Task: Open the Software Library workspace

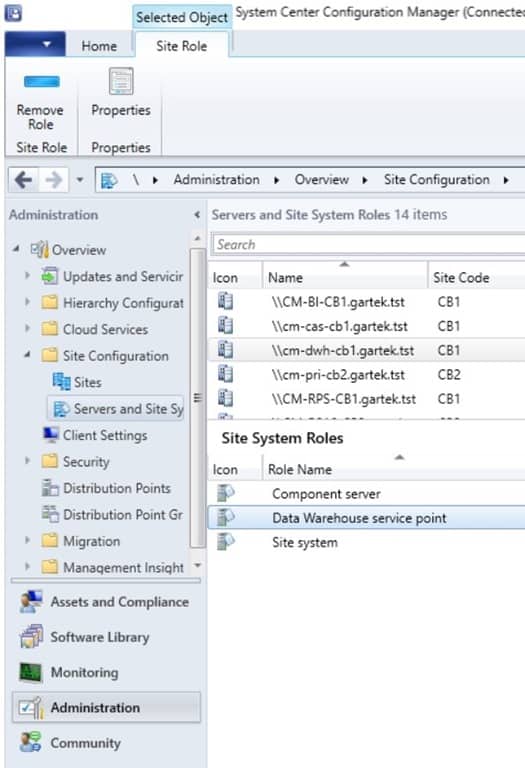Action: (x=106, y=637)
